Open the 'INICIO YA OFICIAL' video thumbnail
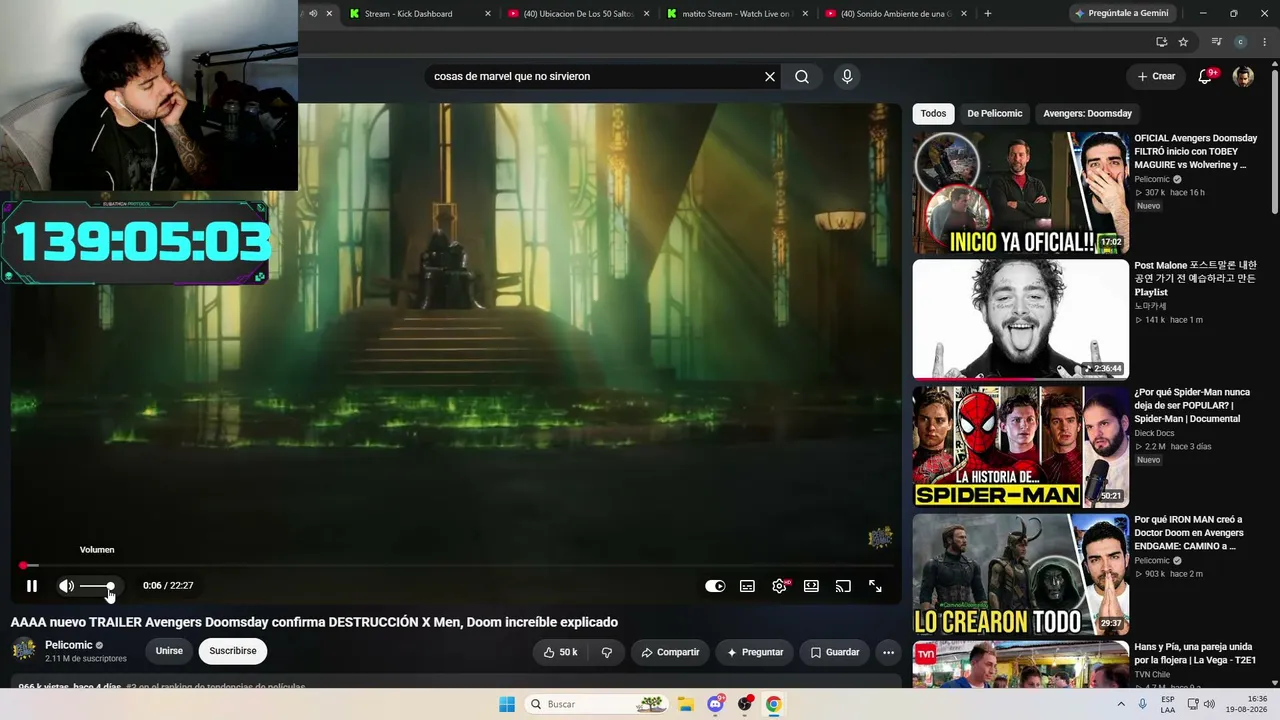The image size is (1280, 720). point(1020,193)
